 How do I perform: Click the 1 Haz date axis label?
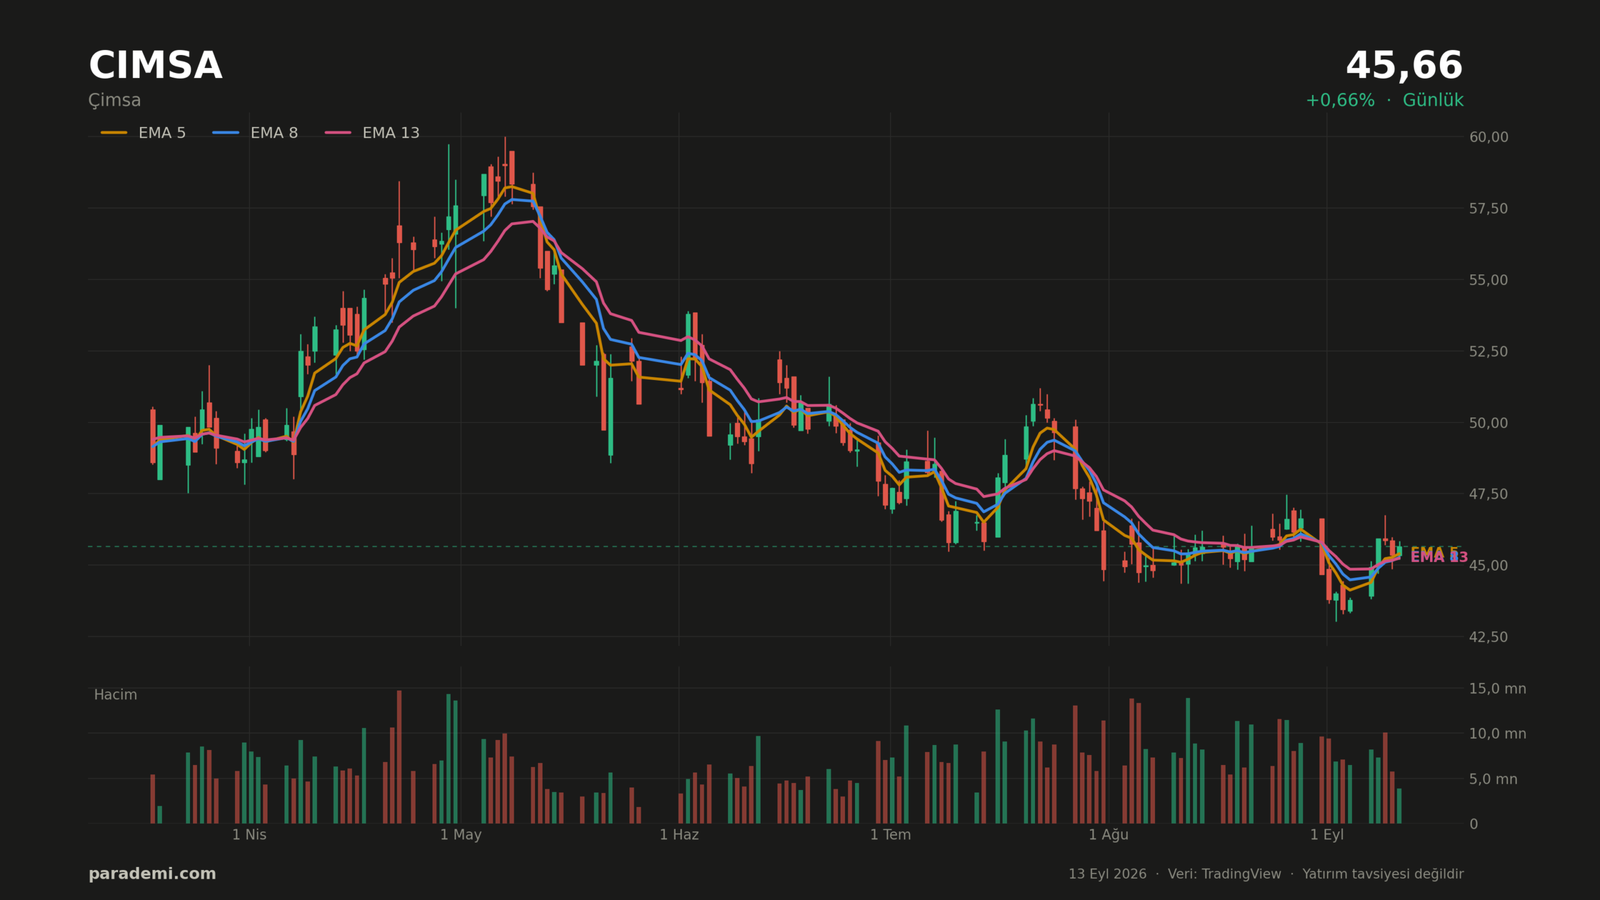(x=679, y=835)
